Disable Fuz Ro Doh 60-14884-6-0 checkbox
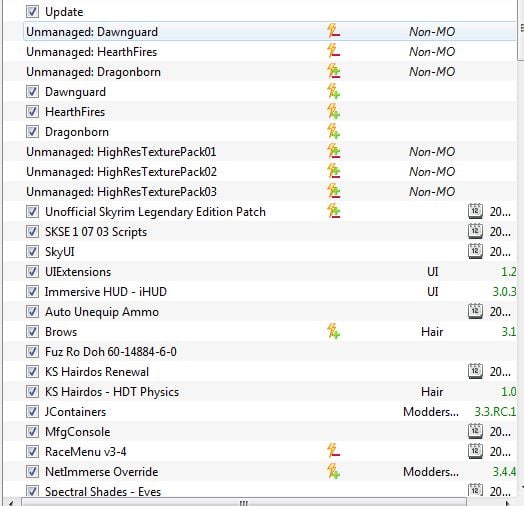This screenshot has width=524, height=506. [x=32, y=352]
